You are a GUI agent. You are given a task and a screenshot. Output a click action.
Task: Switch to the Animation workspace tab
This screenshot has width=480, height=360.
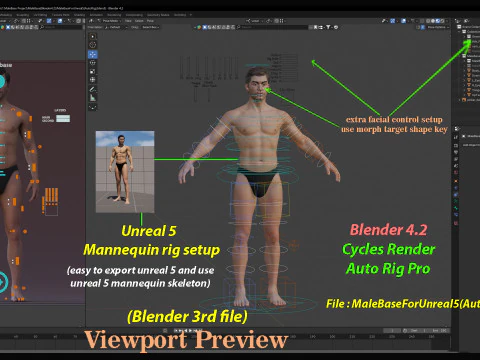(x=96, y=15)
